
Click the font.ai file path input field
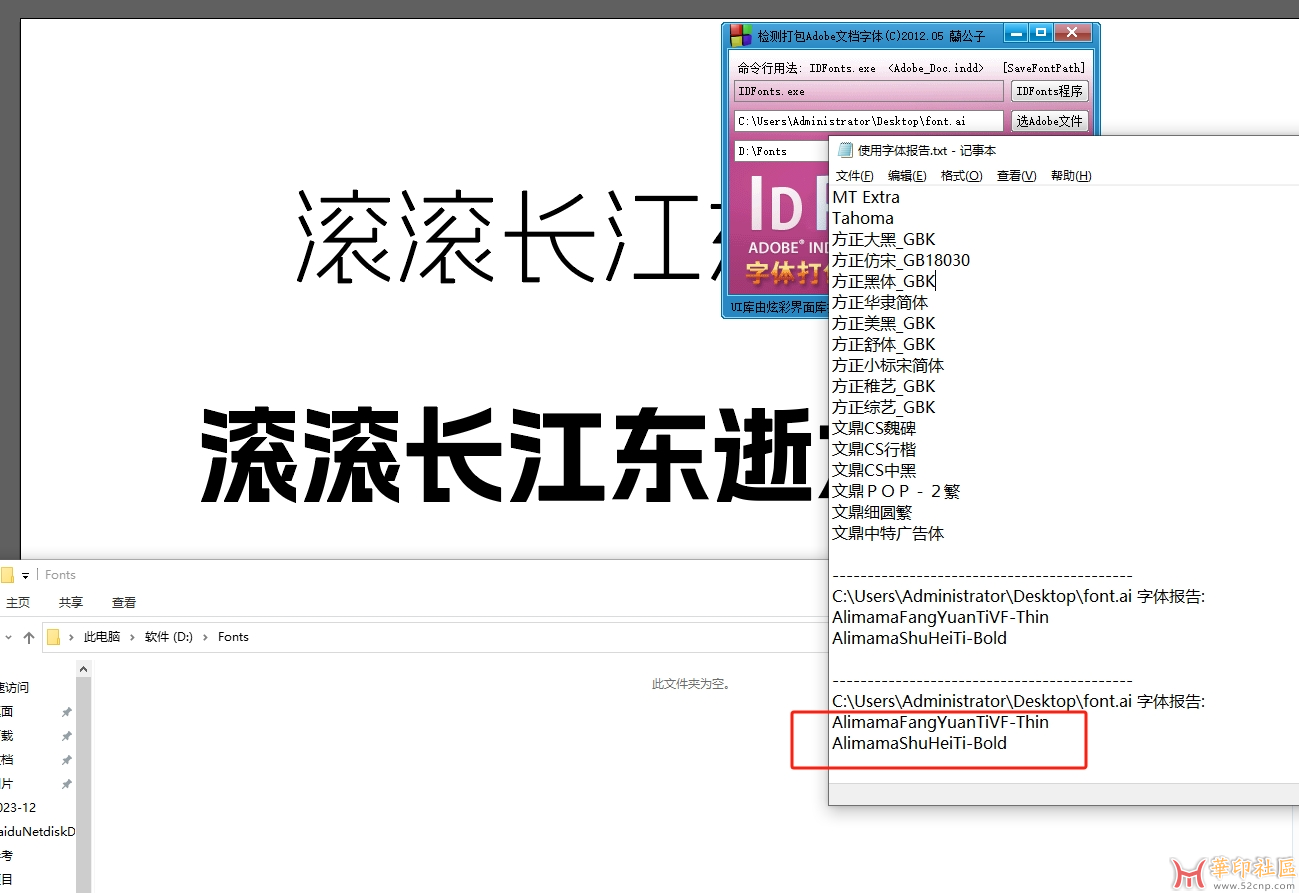(867, 121)
